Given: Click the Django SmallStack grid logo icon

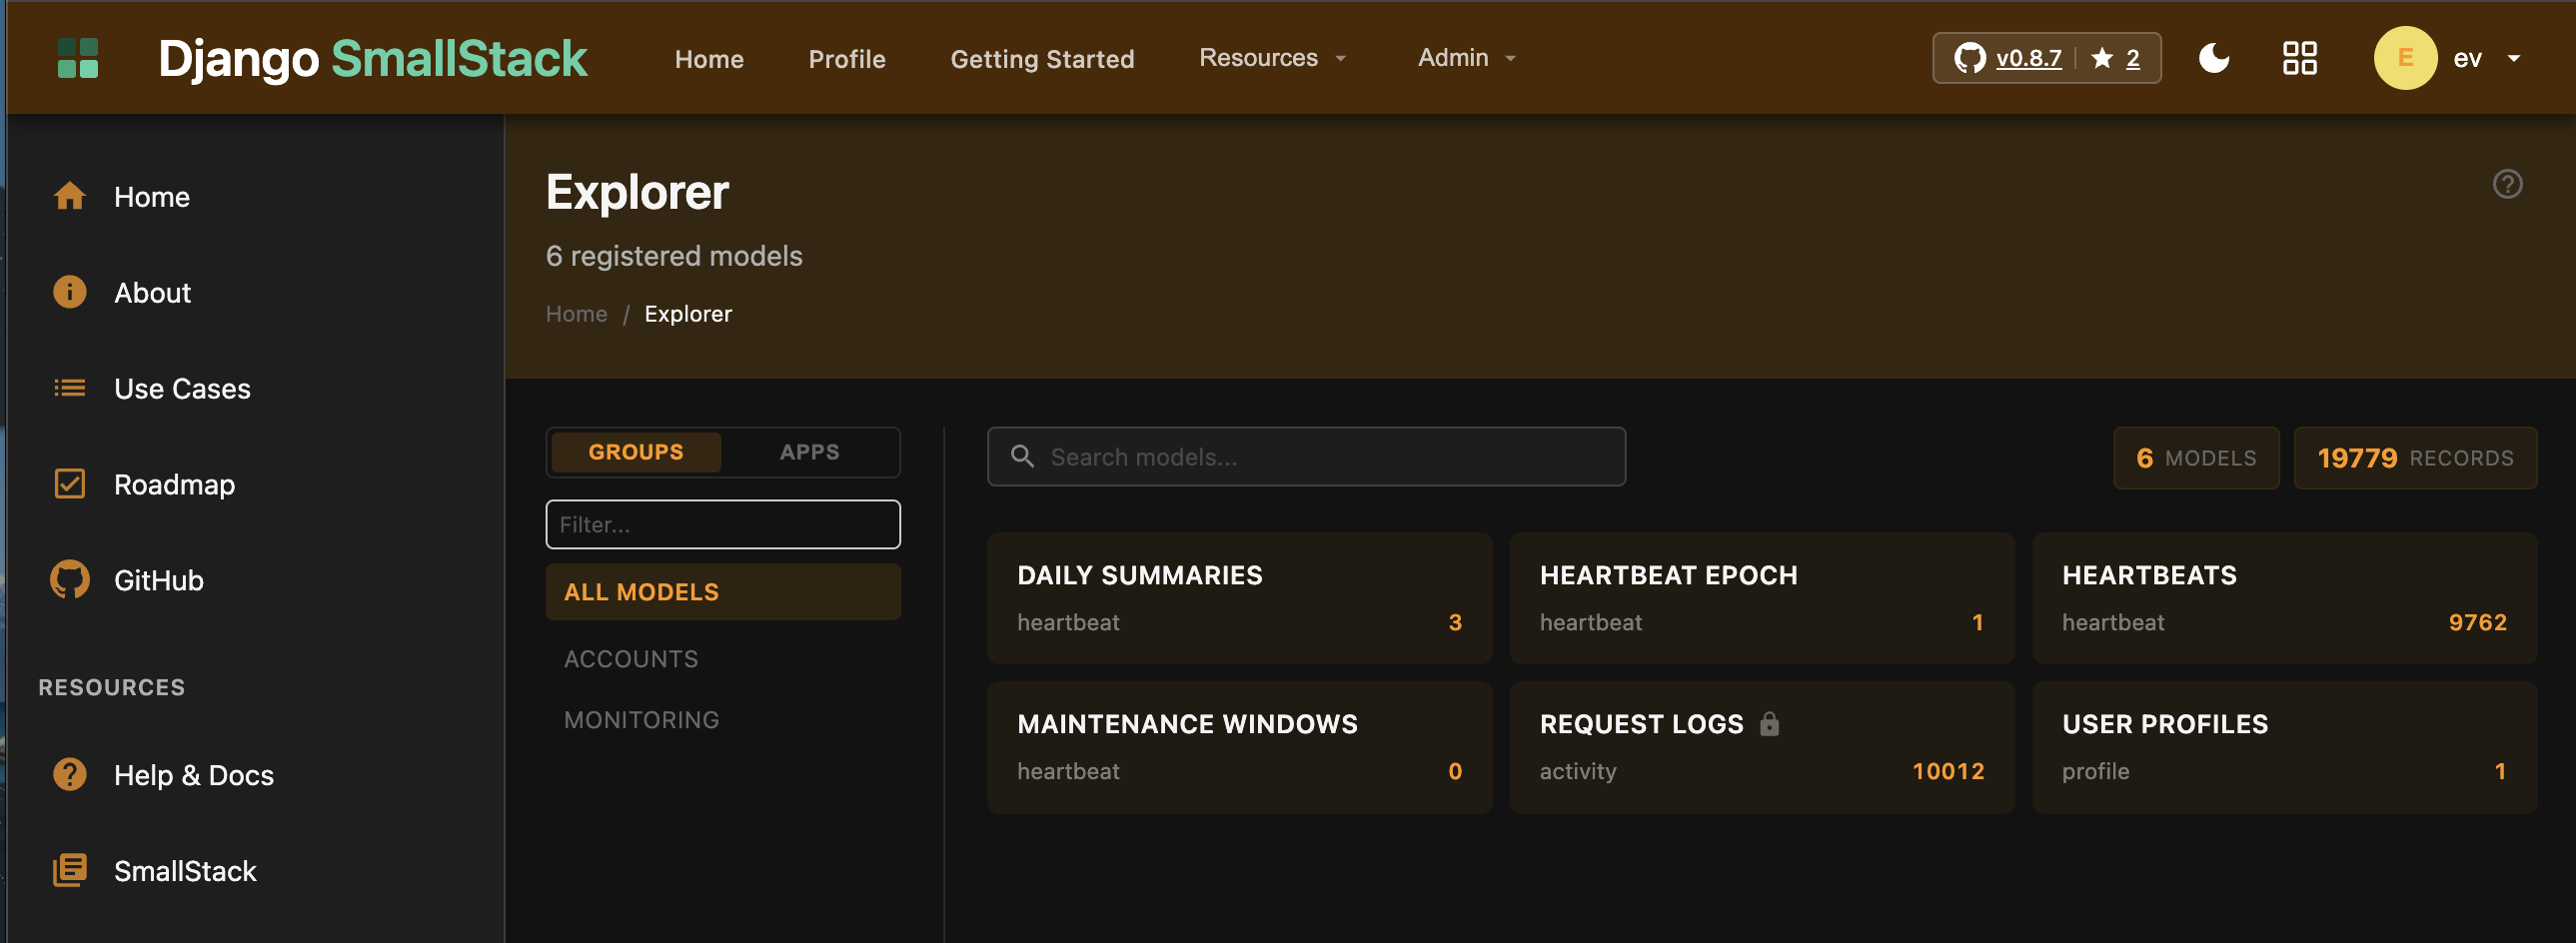Looking at the screenshot, I should [78, 58].
